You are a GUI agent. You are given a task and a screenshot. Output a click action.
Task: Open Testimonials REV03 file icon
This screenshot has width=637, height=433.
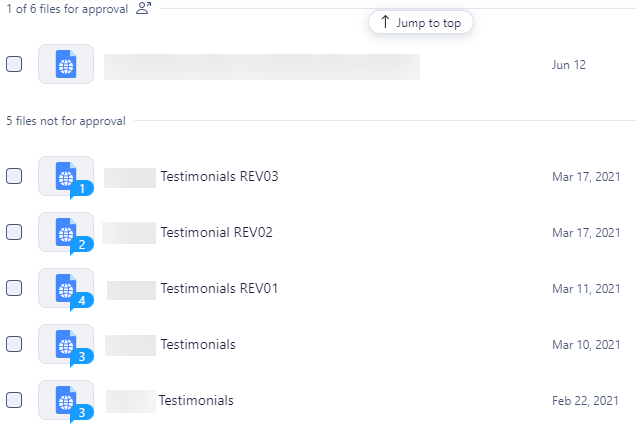point(66,177)
